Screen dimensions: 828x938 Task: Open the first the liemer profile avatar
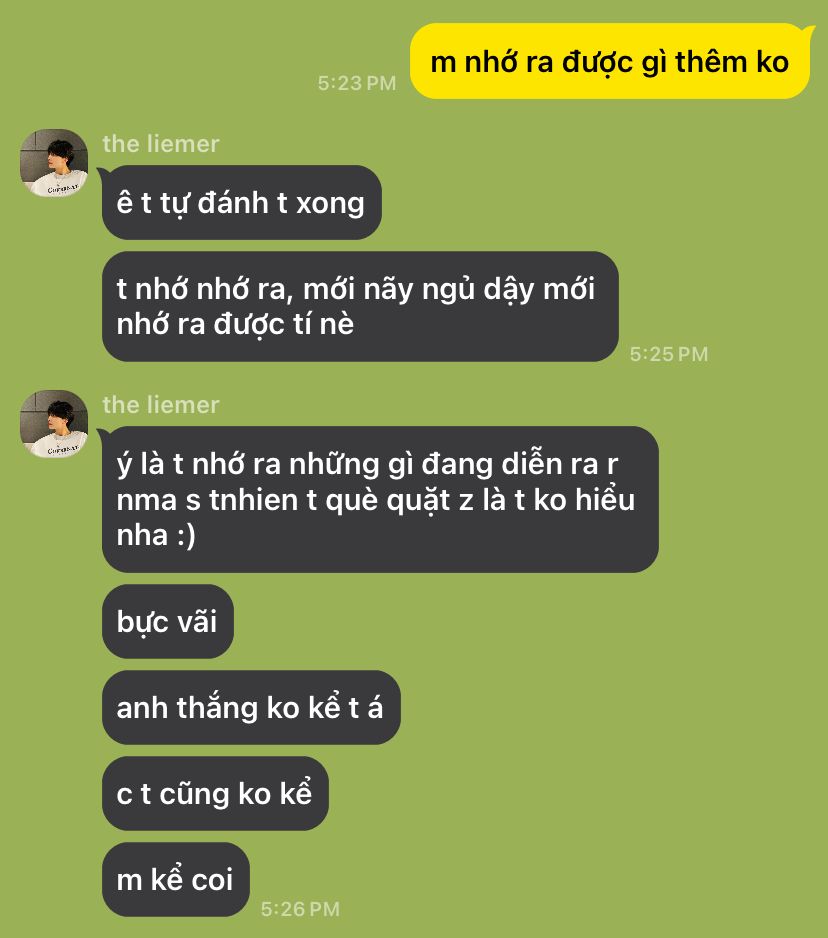point(54,163)
